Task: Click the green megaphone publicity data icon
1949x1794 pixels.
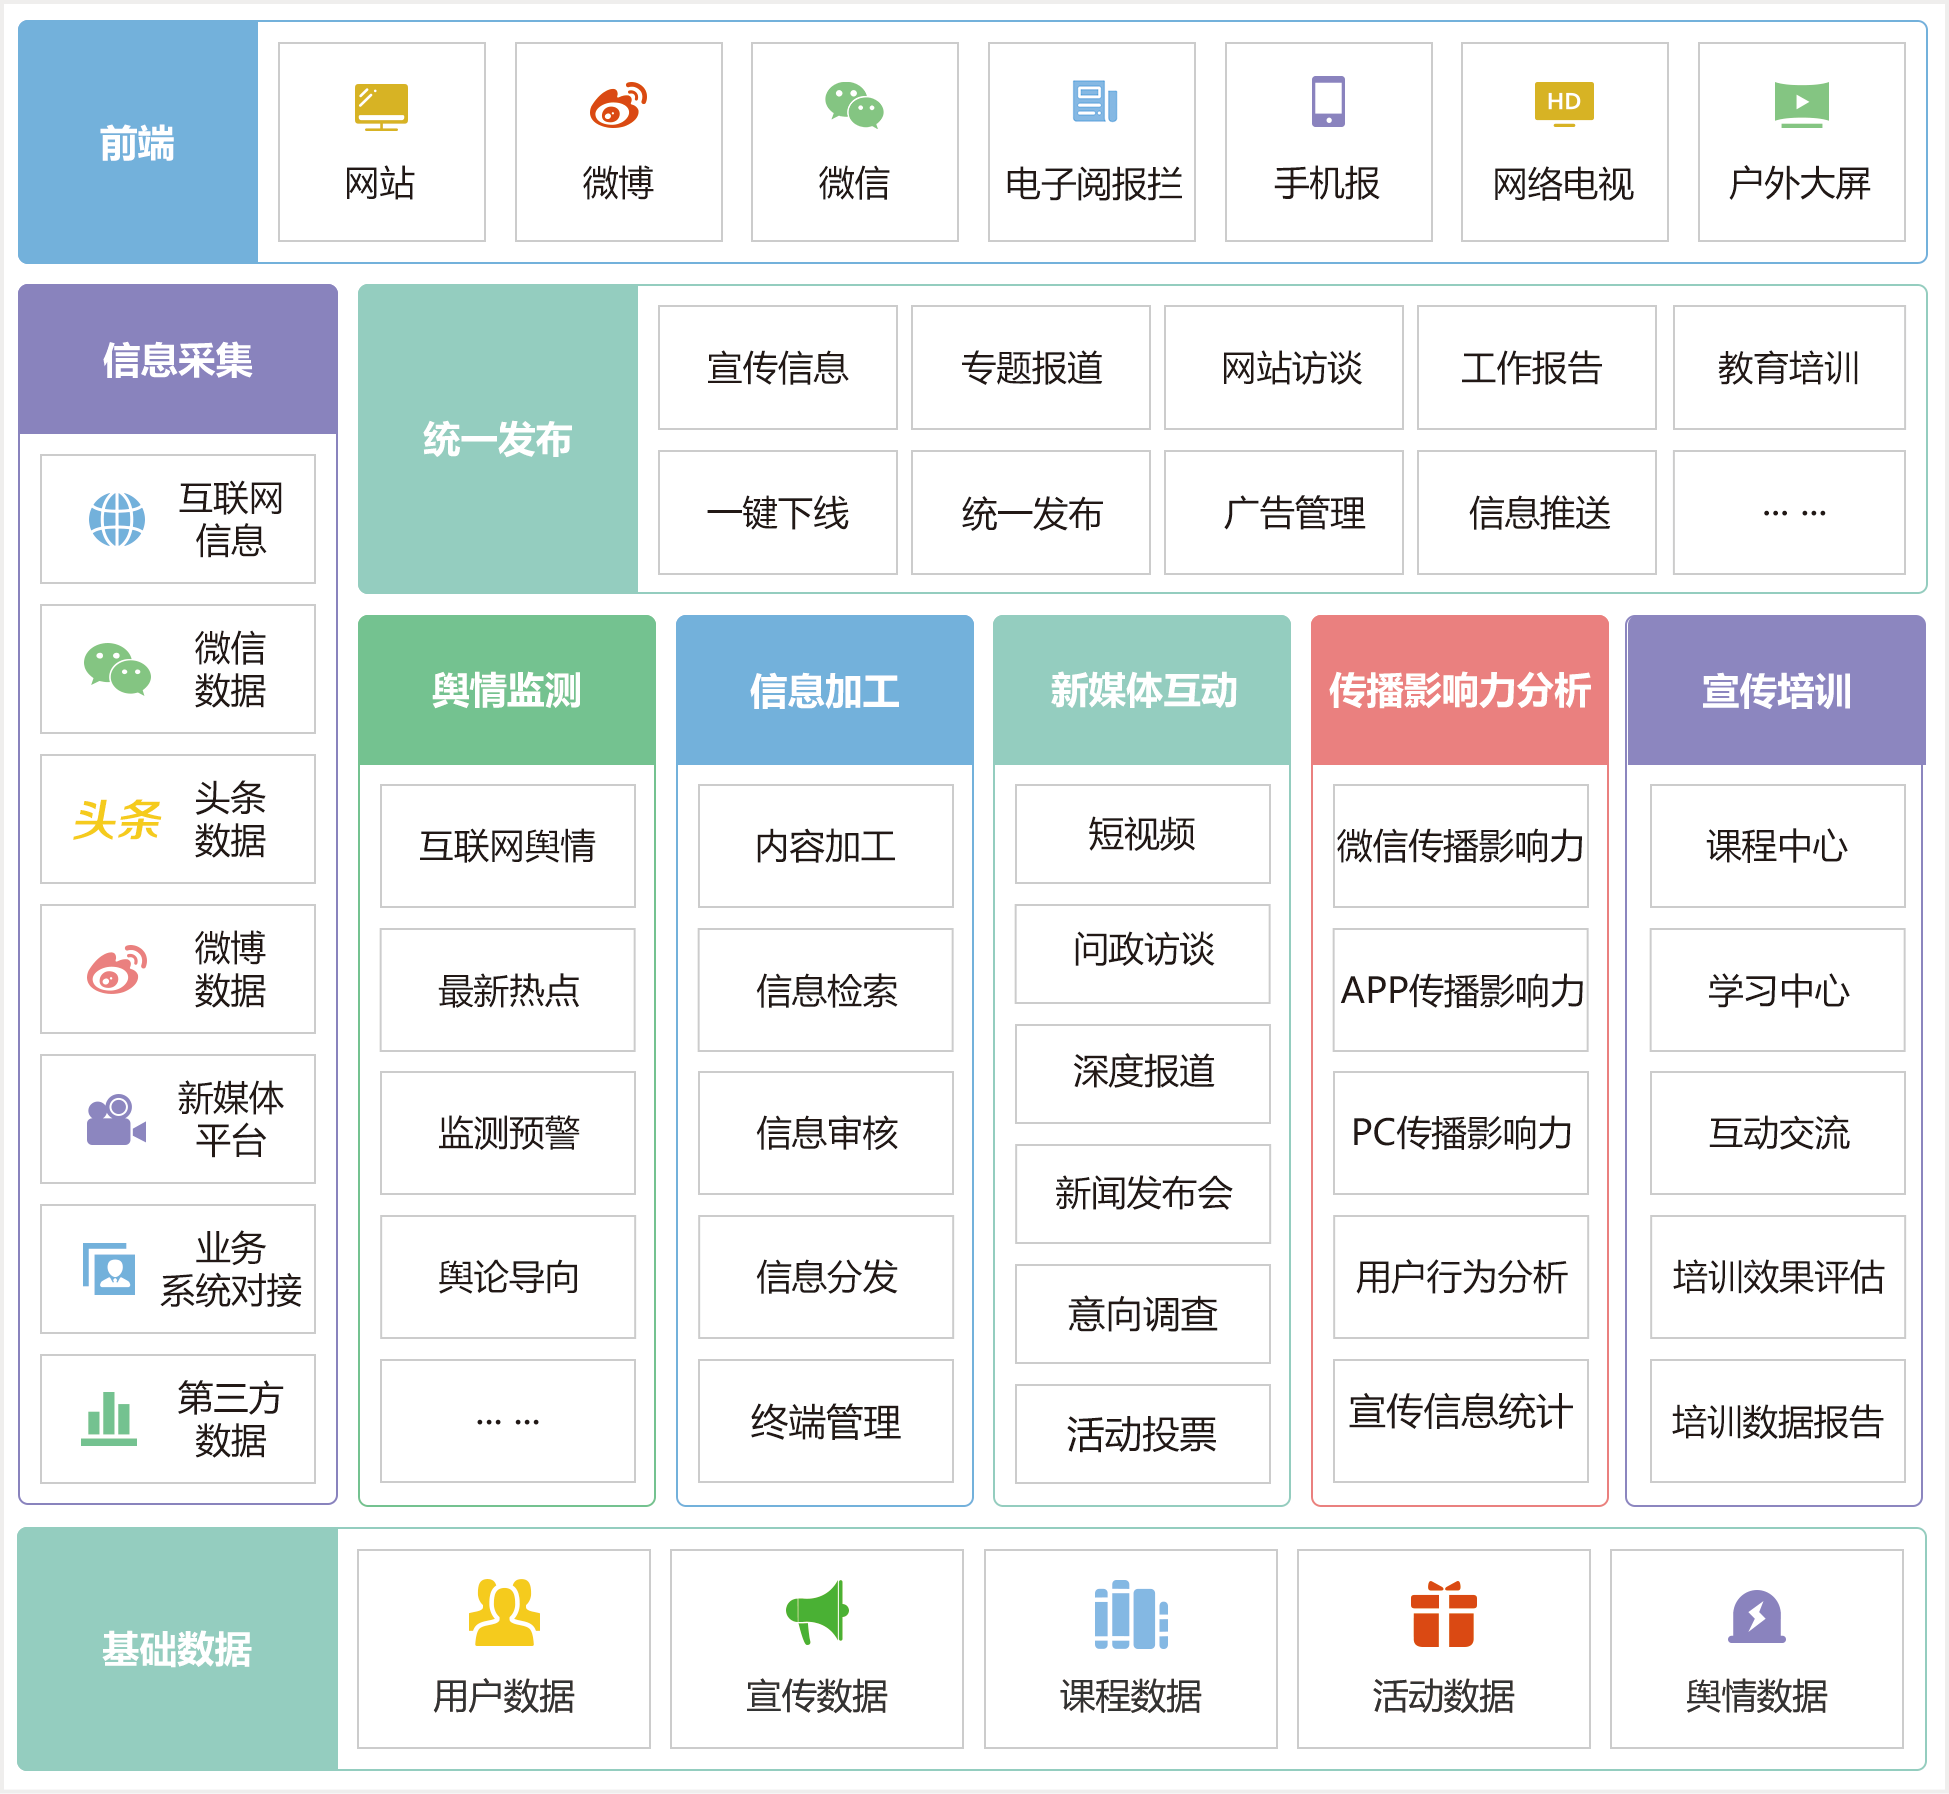Action: click(816, 1612)
